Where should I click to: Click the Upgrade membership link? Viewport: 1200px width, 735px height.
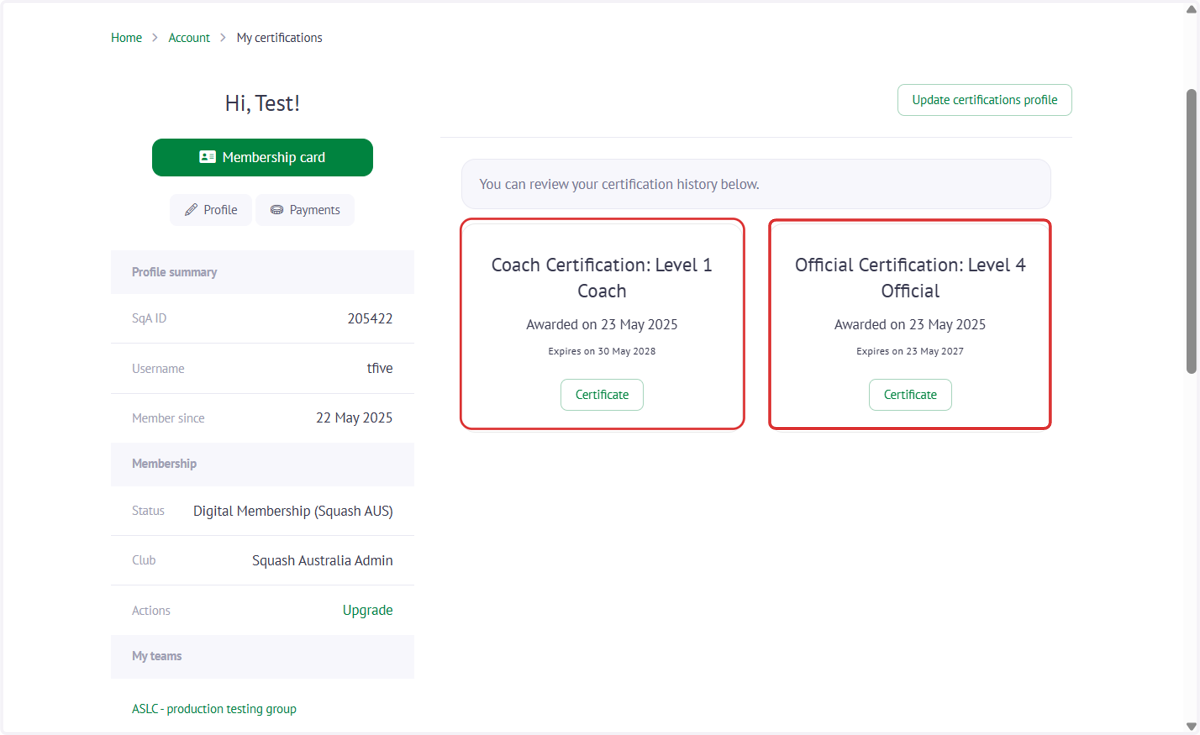[368, 610]
